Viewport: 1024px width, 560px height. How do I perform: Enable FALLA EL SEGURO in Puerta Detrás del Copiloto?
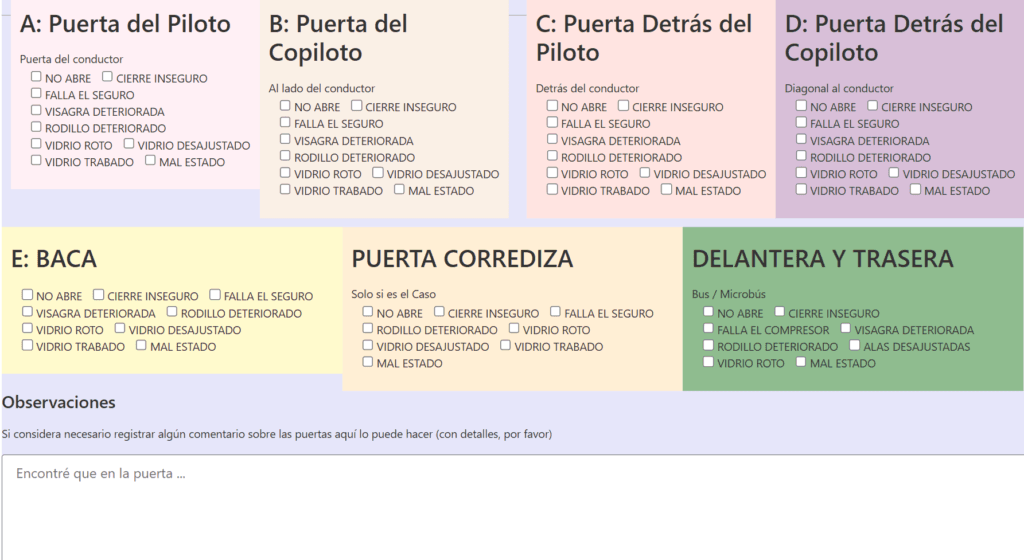(x=801, y=123)
